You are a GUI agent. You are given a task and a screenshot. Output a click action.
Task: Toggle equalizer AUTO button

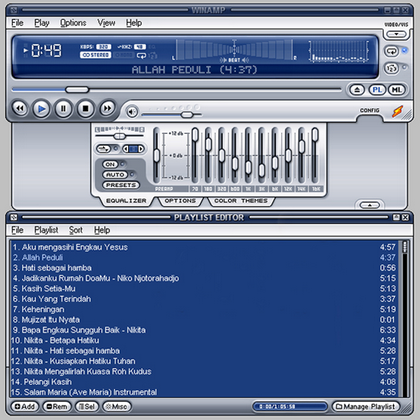tap(115, 175)
